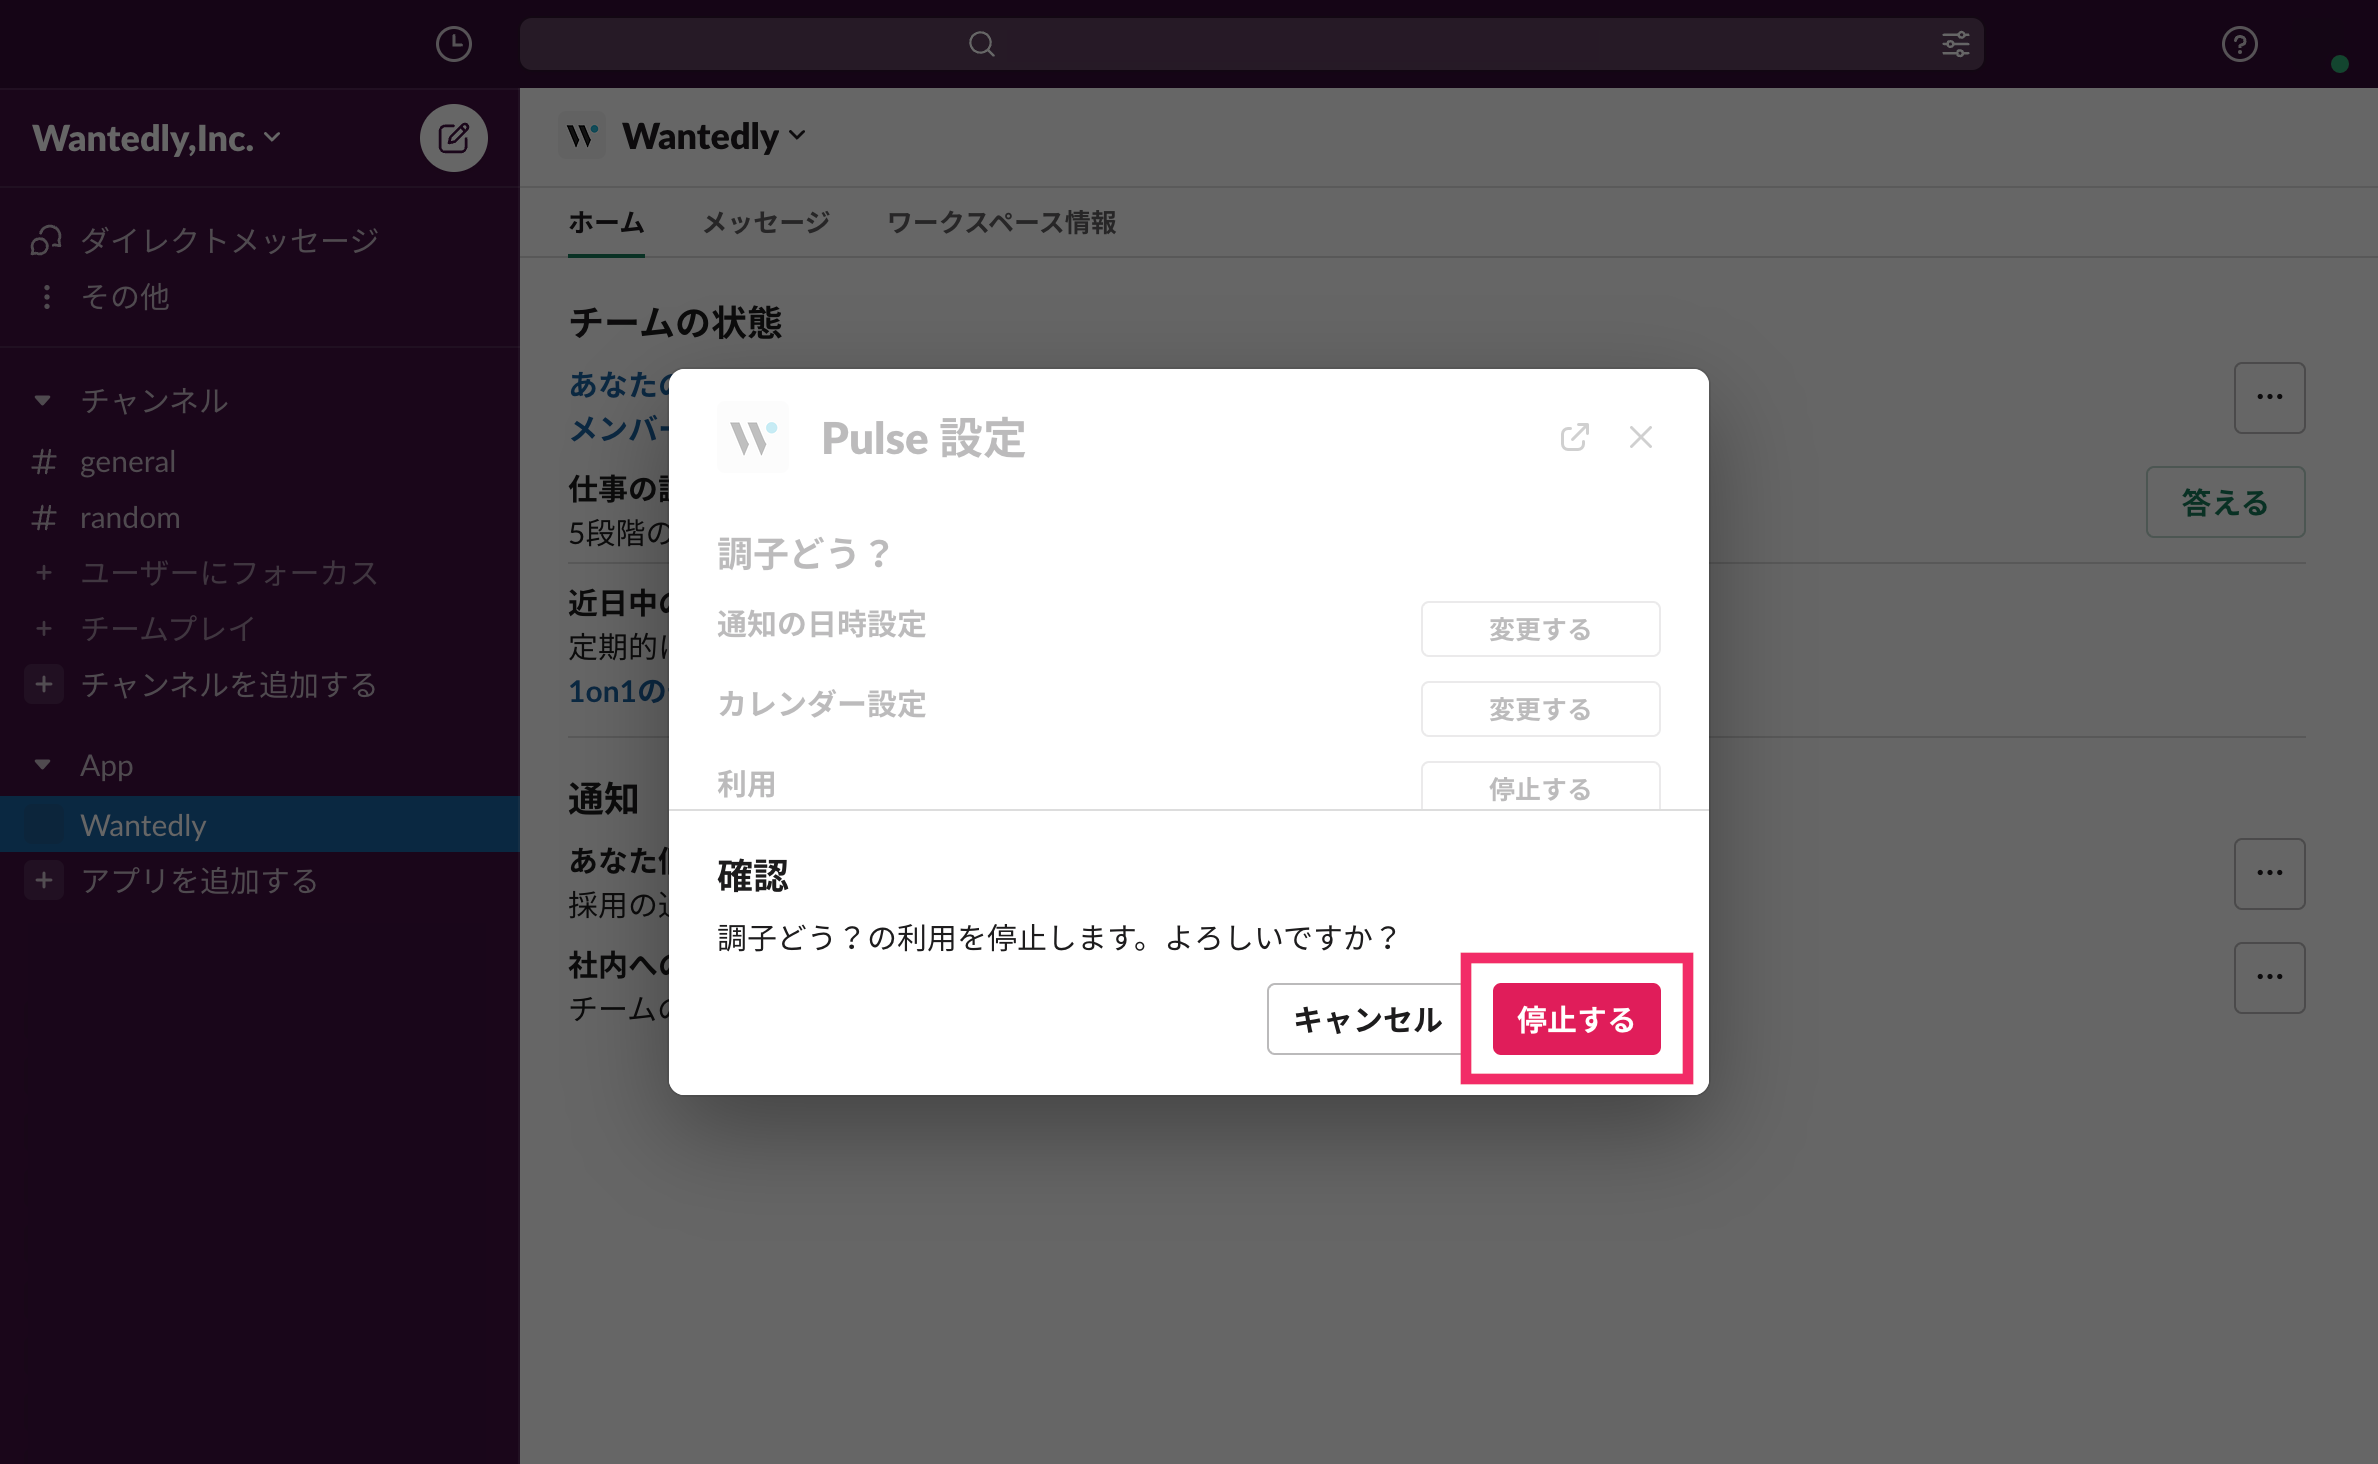Open ダイレクトメッセージ in the sidebar
The width and height of the screenshot is (2378, 1464).
click(228, 240)
